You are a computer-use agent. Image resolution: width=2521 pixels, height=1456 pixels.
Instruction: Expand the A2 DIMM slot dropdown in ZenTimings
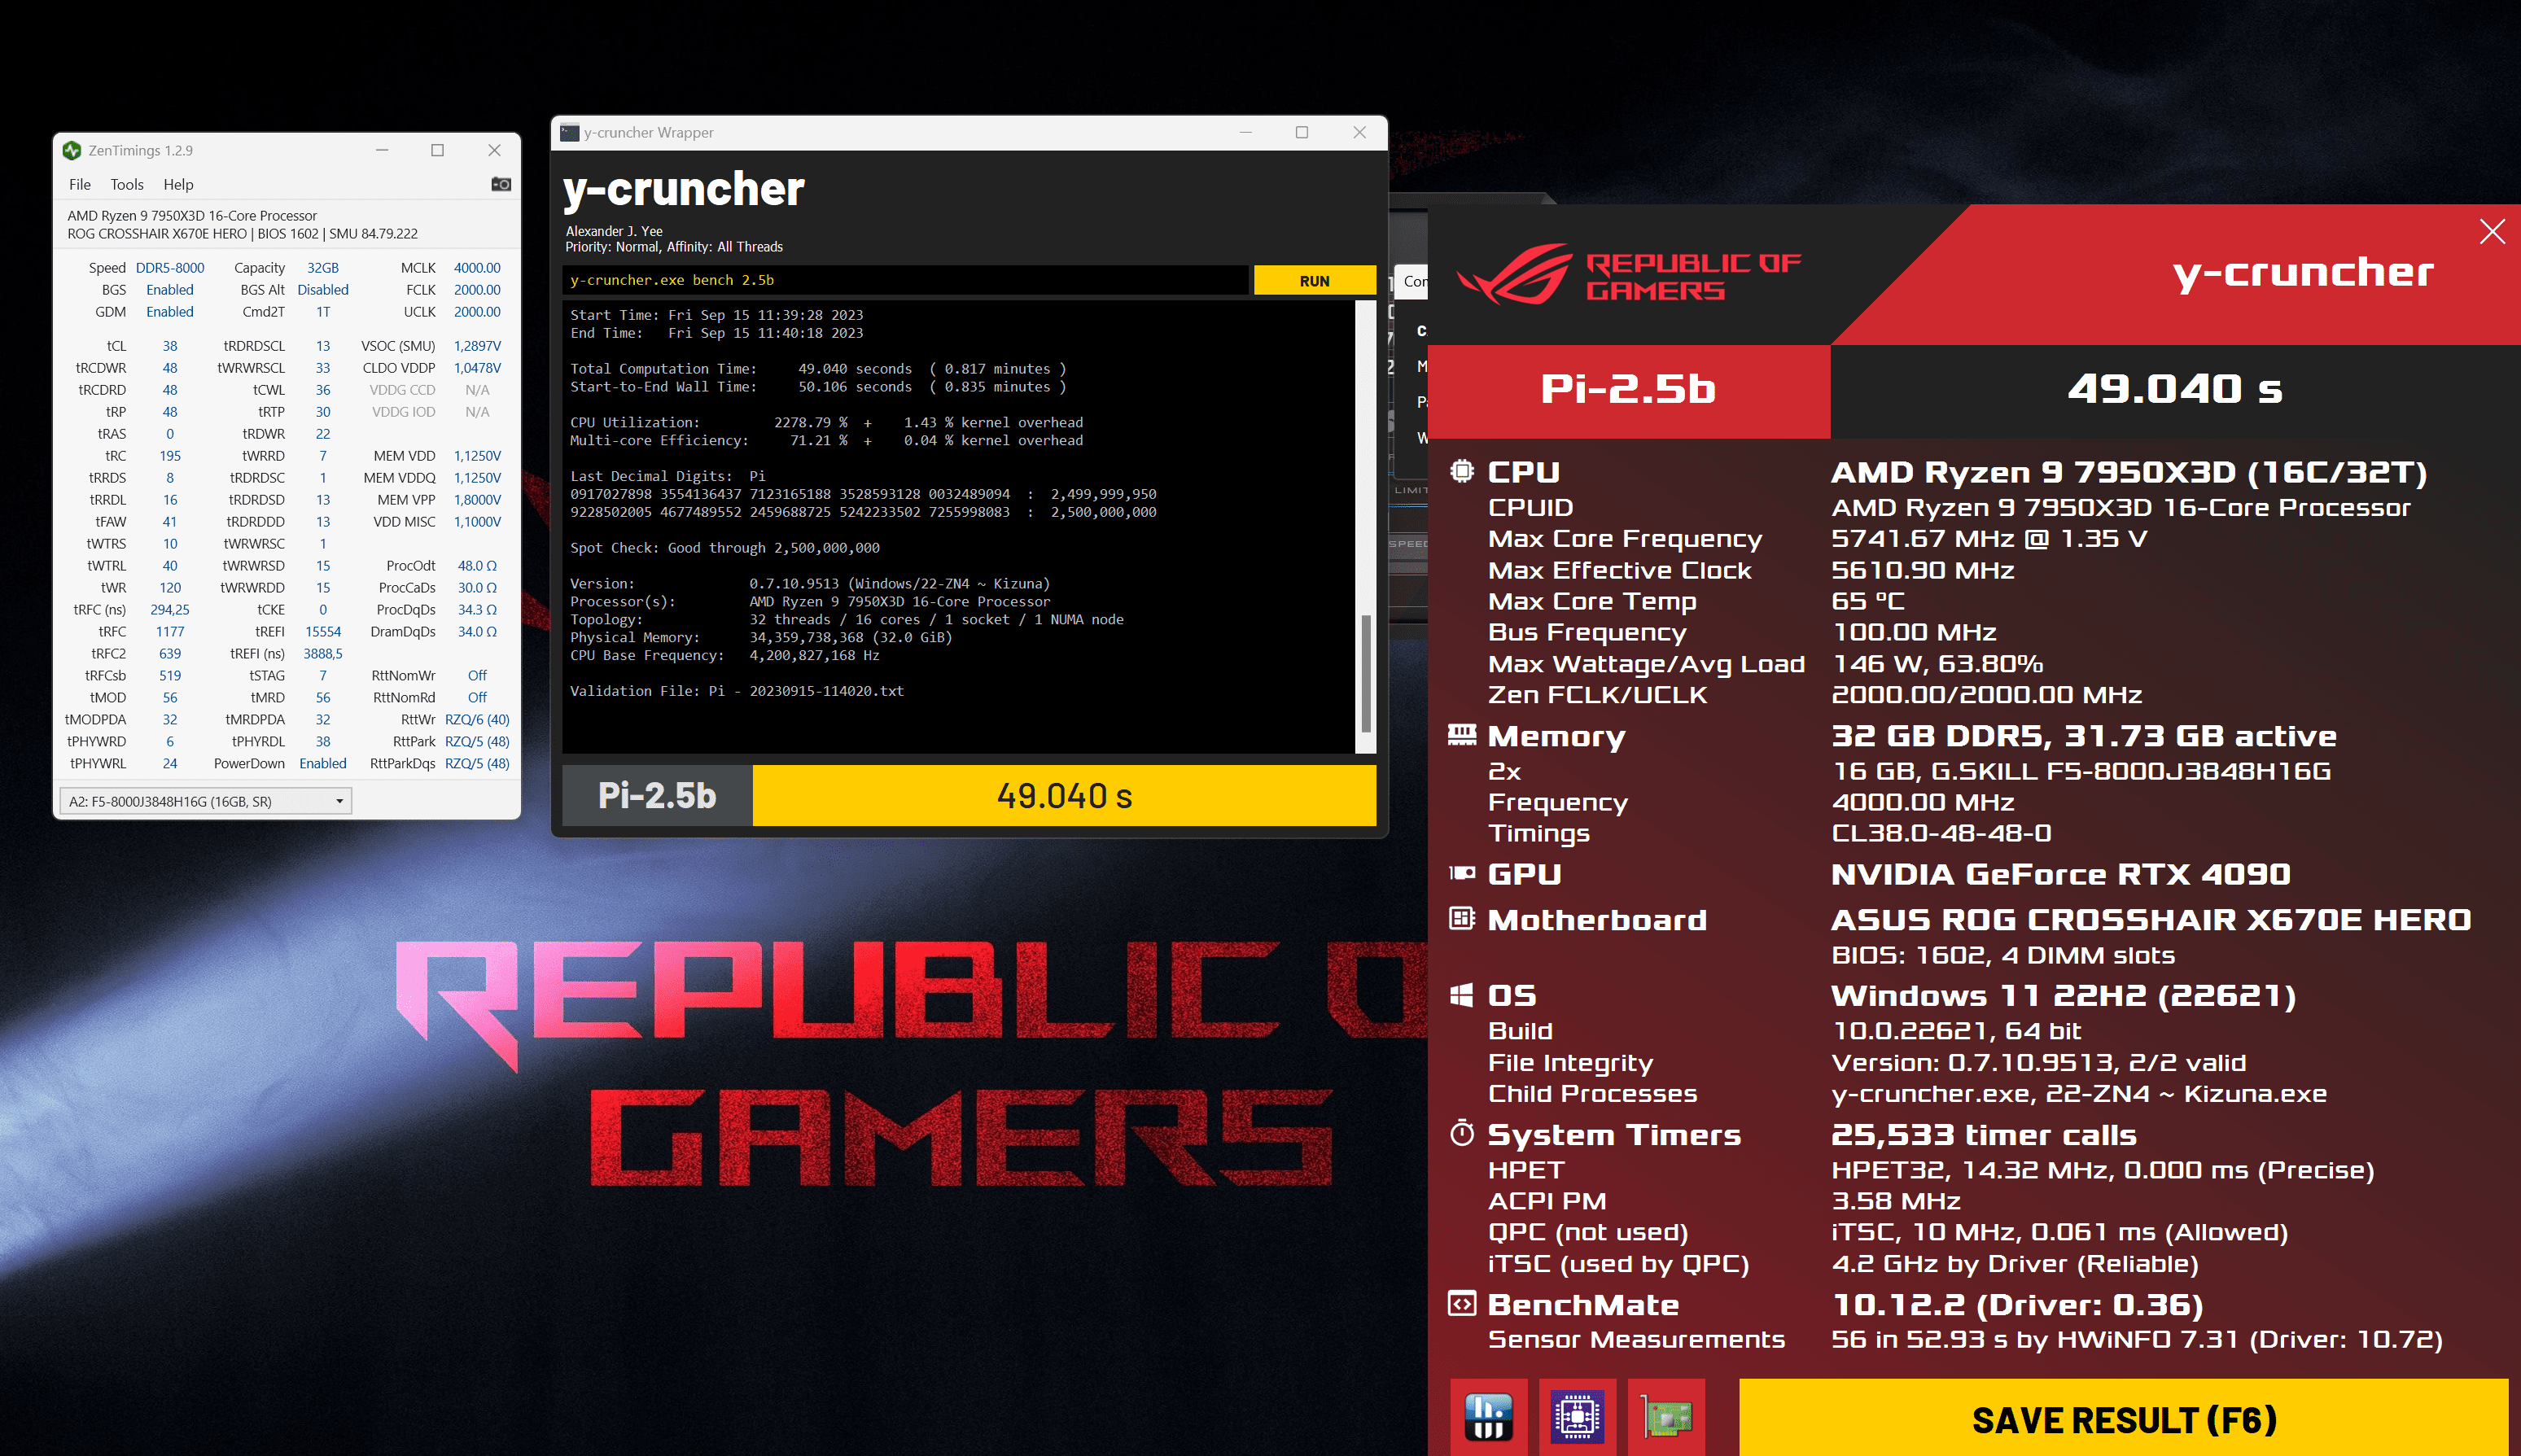coord(206,801)
